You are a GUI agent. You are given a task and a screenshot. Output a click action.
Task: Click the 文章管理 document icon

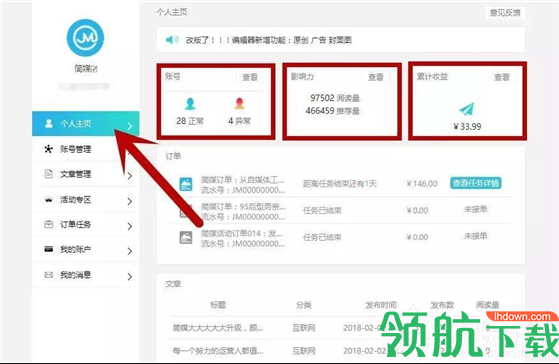click(48, 174)
